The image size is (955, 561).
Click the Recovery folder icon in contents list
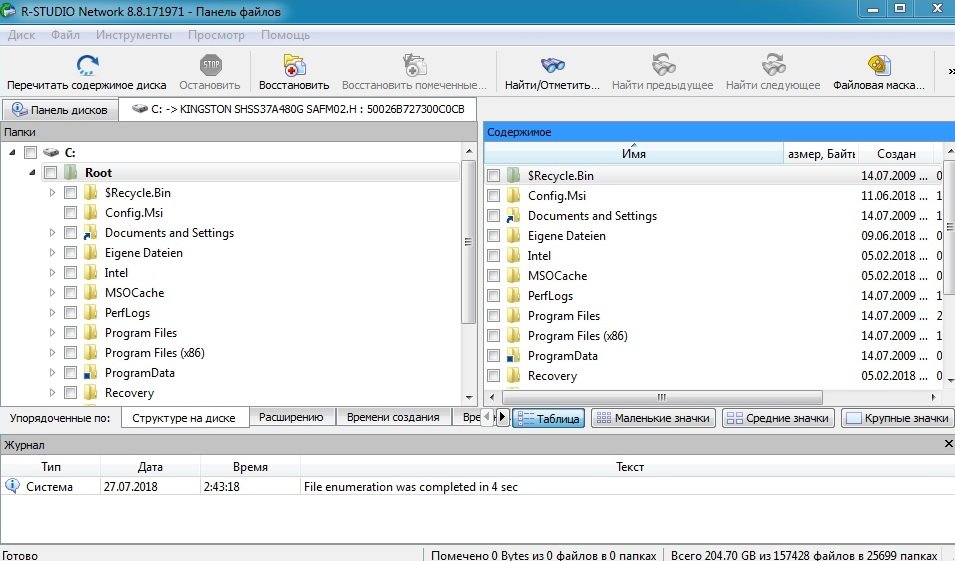point(513,376)
